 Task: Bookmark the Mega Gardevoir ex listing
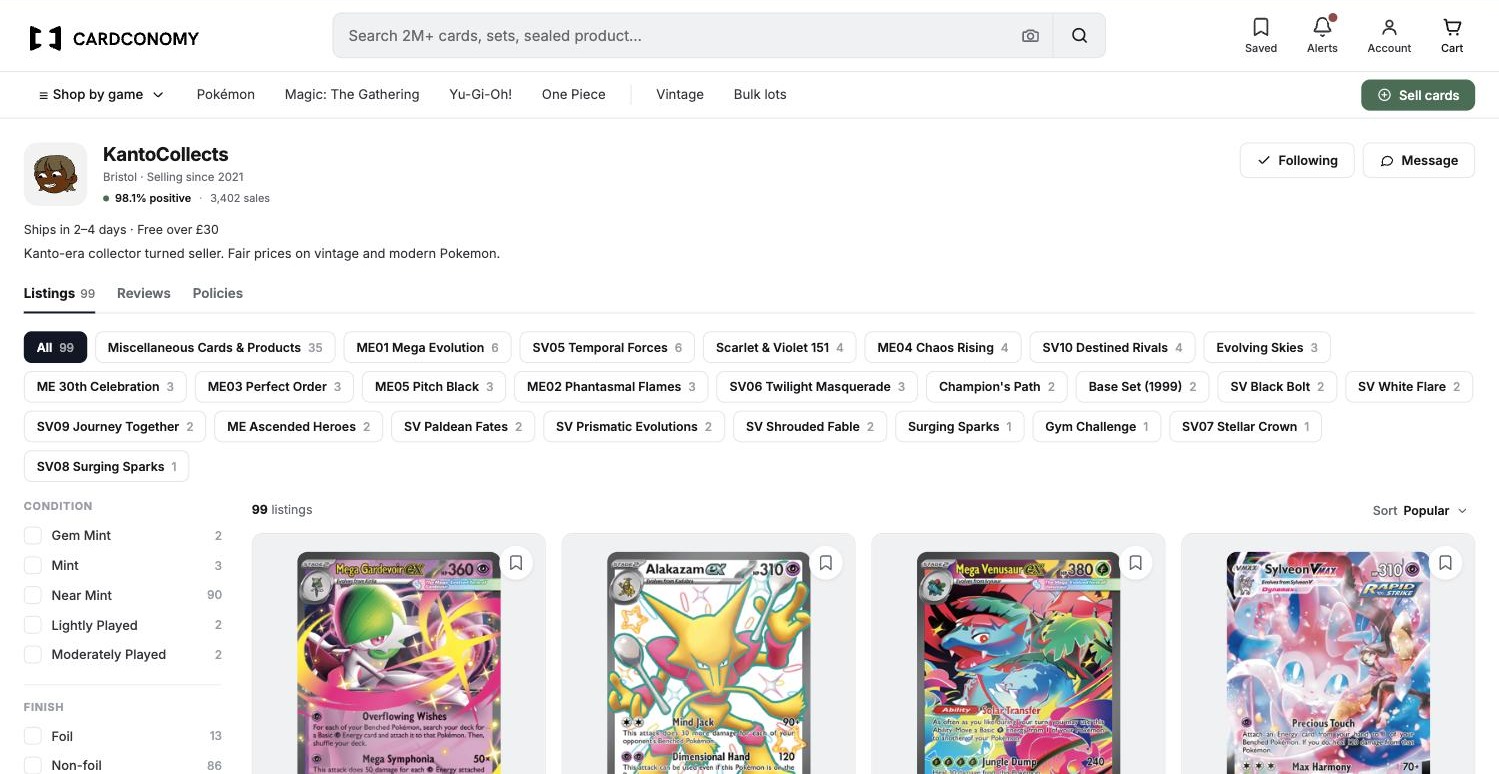[x=516, y=563]
